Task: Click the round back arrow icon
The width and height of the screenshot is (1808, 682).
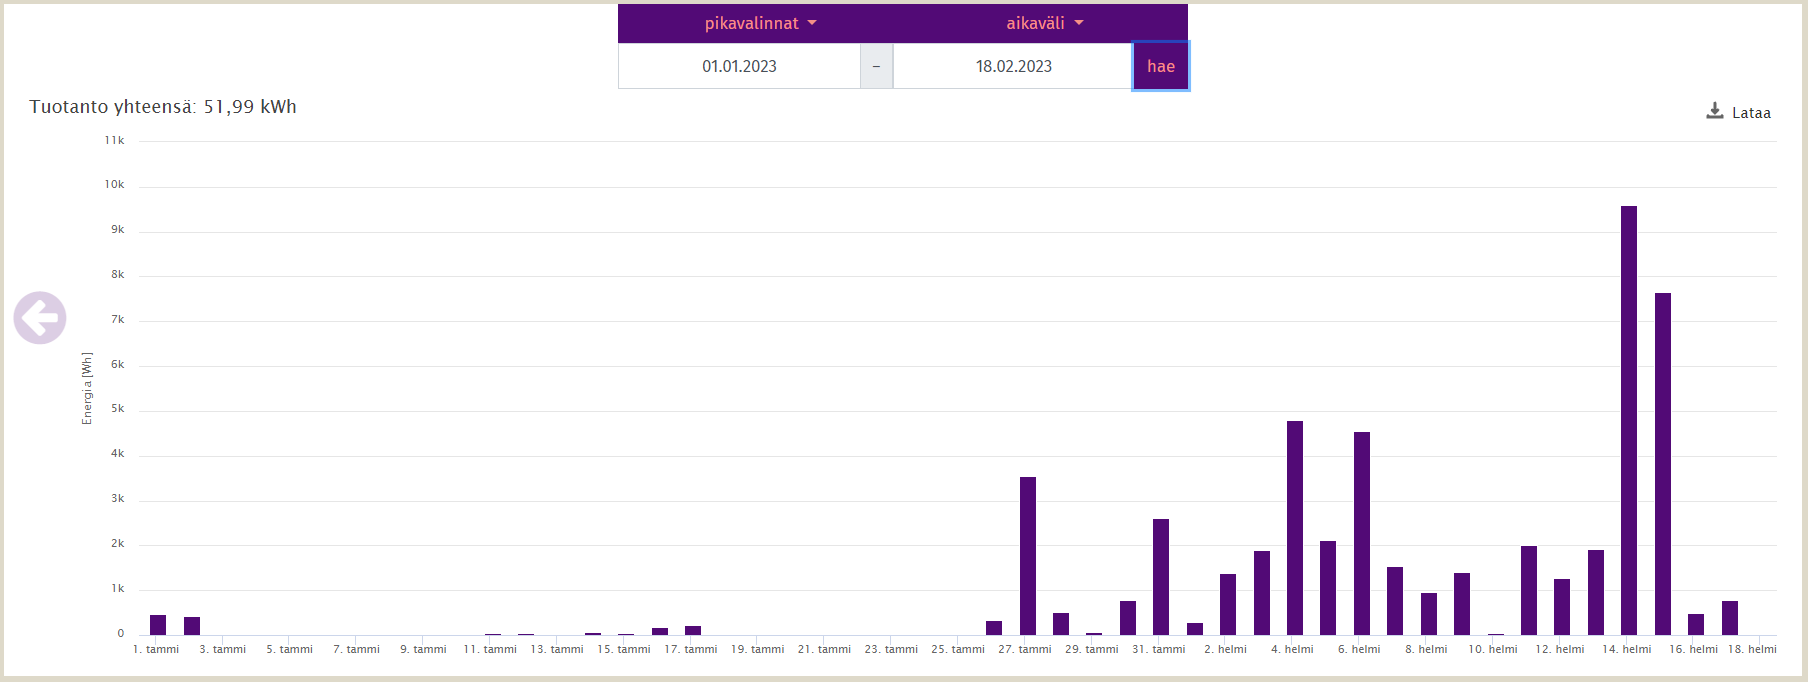Action: click(x=40, y=318)
